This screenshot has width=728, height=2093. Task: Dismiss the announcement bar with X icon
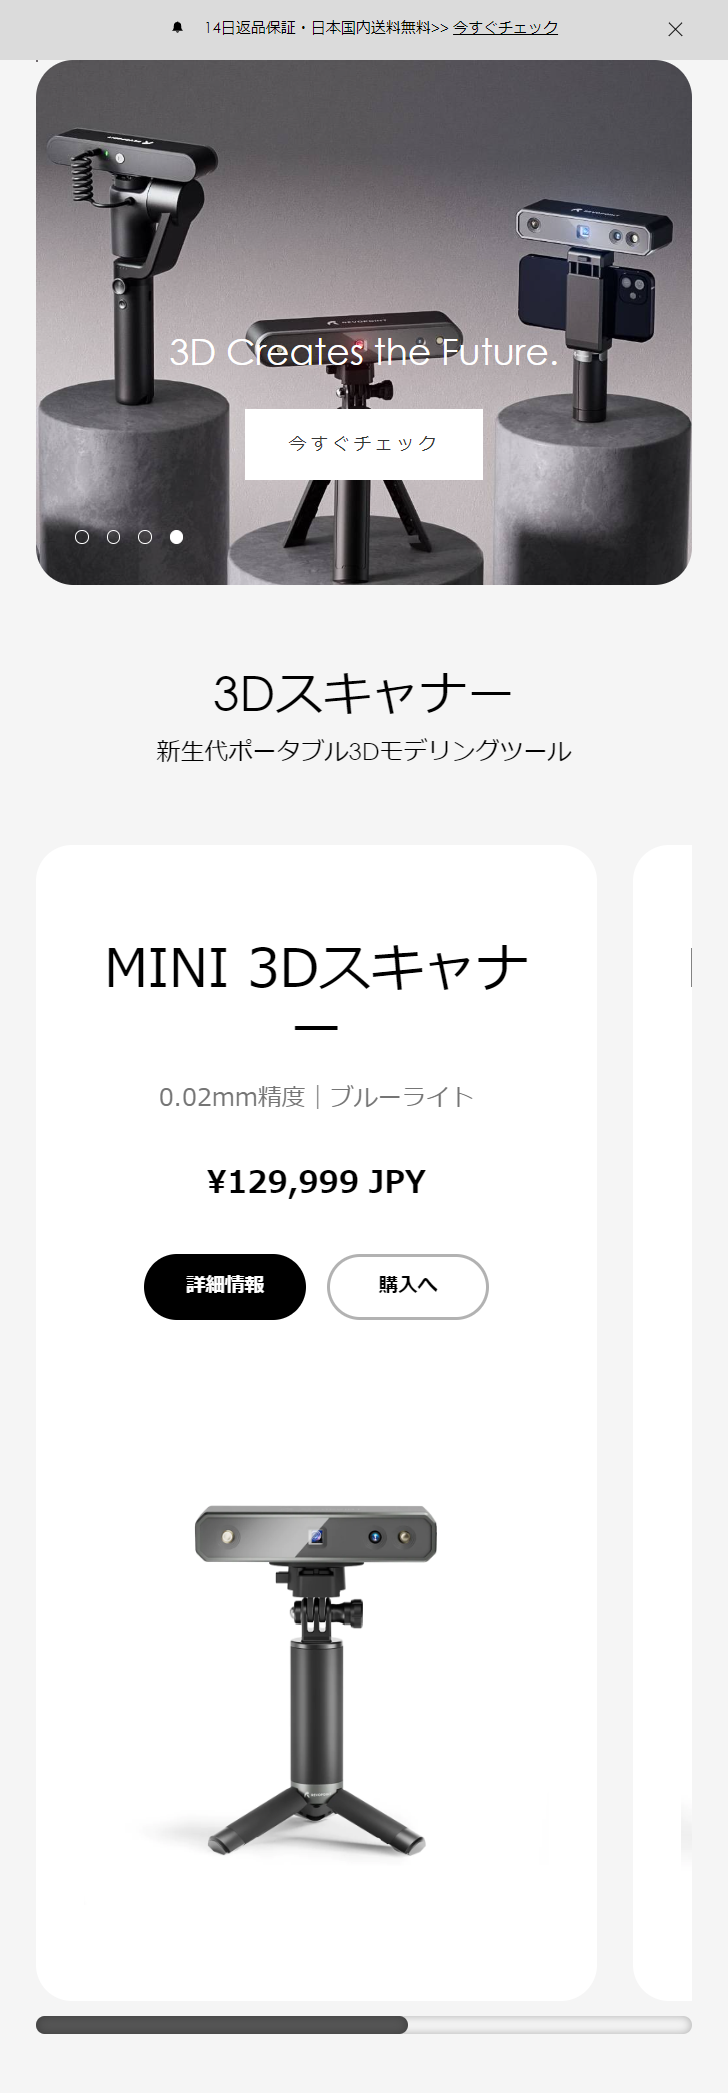click(x=676, y=29)
